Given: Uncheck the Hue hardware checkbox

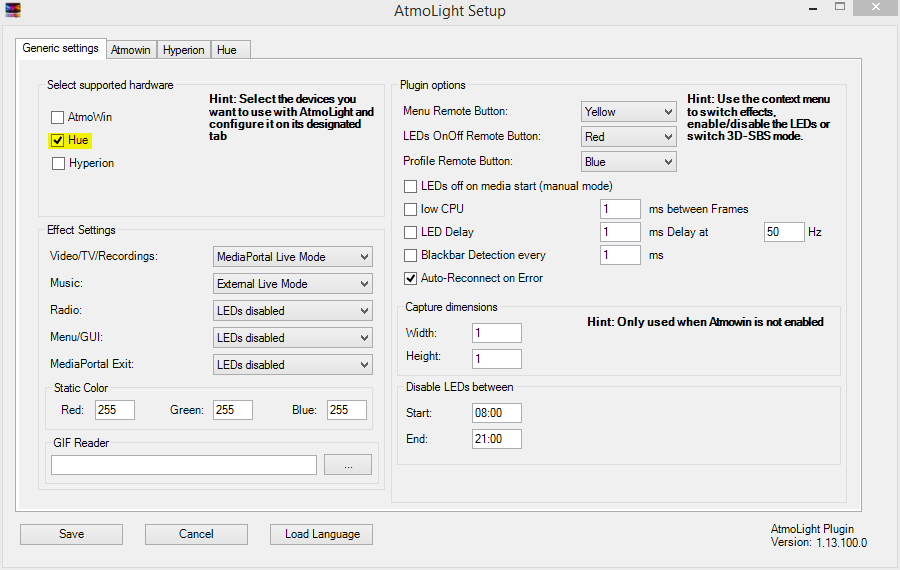Looking at the screenshot, I should point(57,141).
